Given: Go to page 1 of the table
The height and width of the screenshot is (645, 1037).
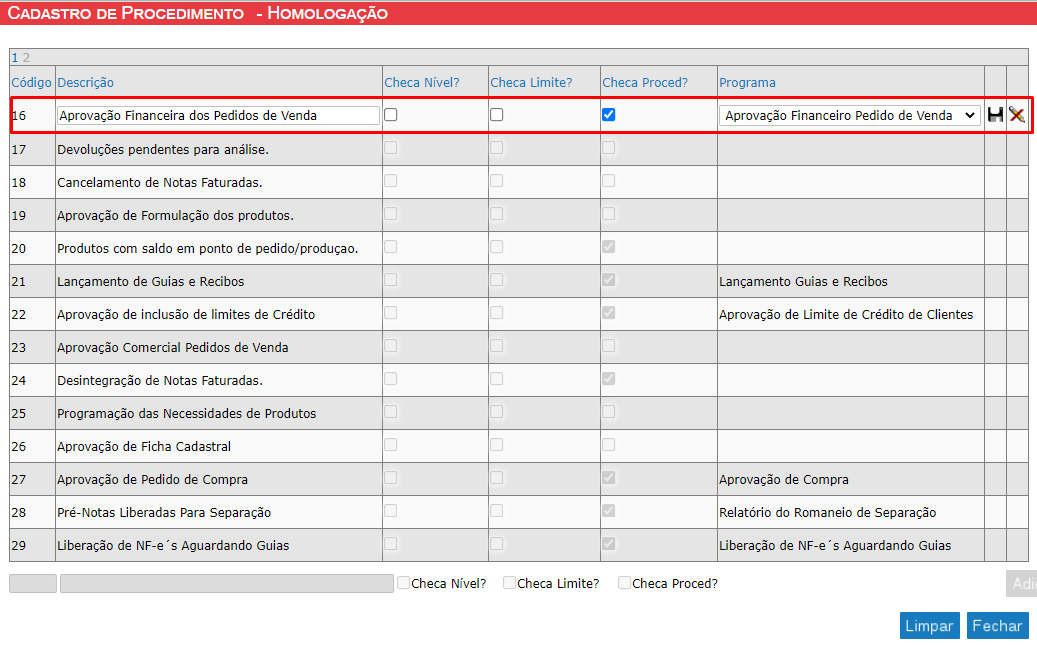Looking at the screenshot, I should click(x=15, y=58).
